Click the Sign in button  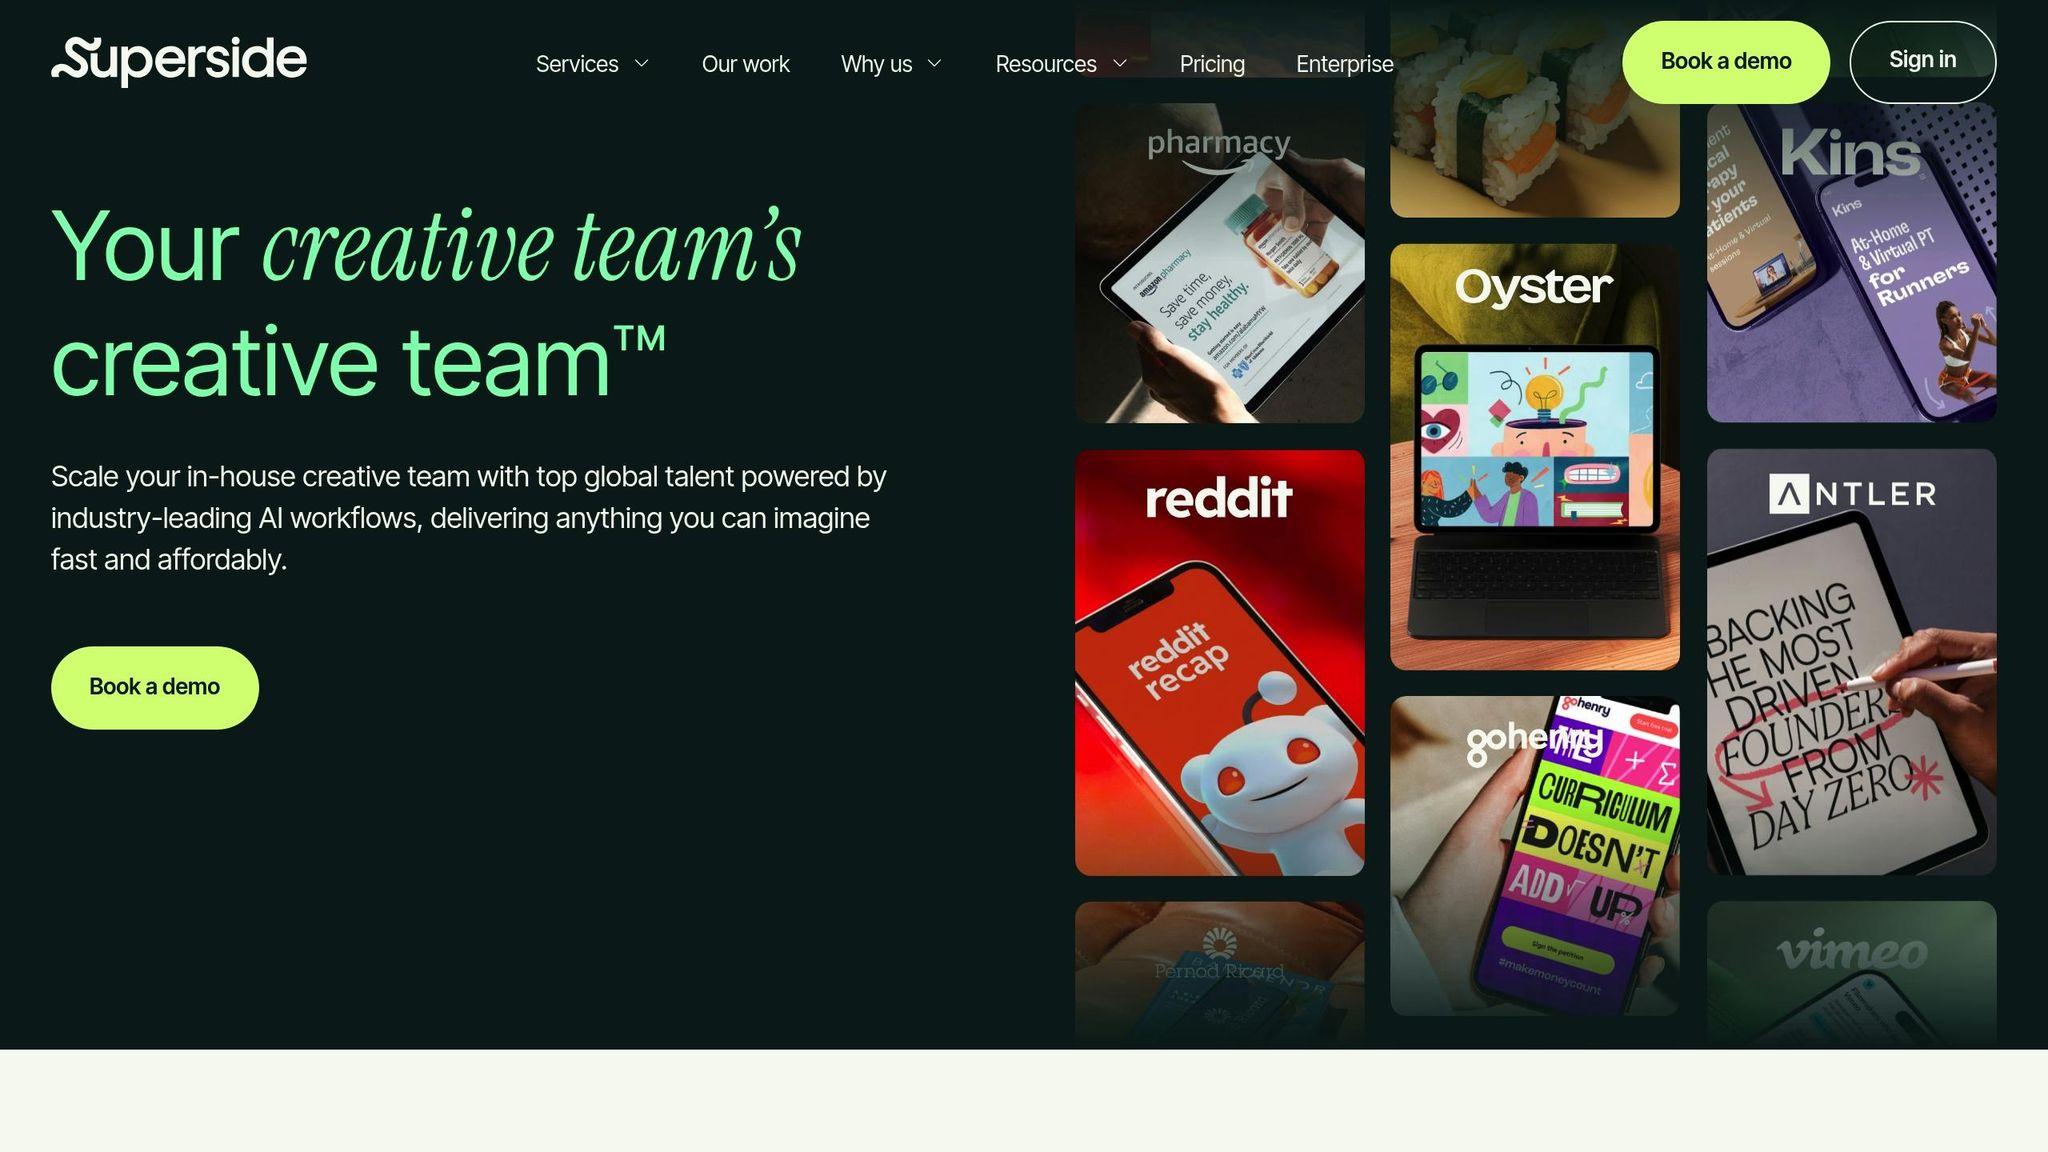(1923, 62)
